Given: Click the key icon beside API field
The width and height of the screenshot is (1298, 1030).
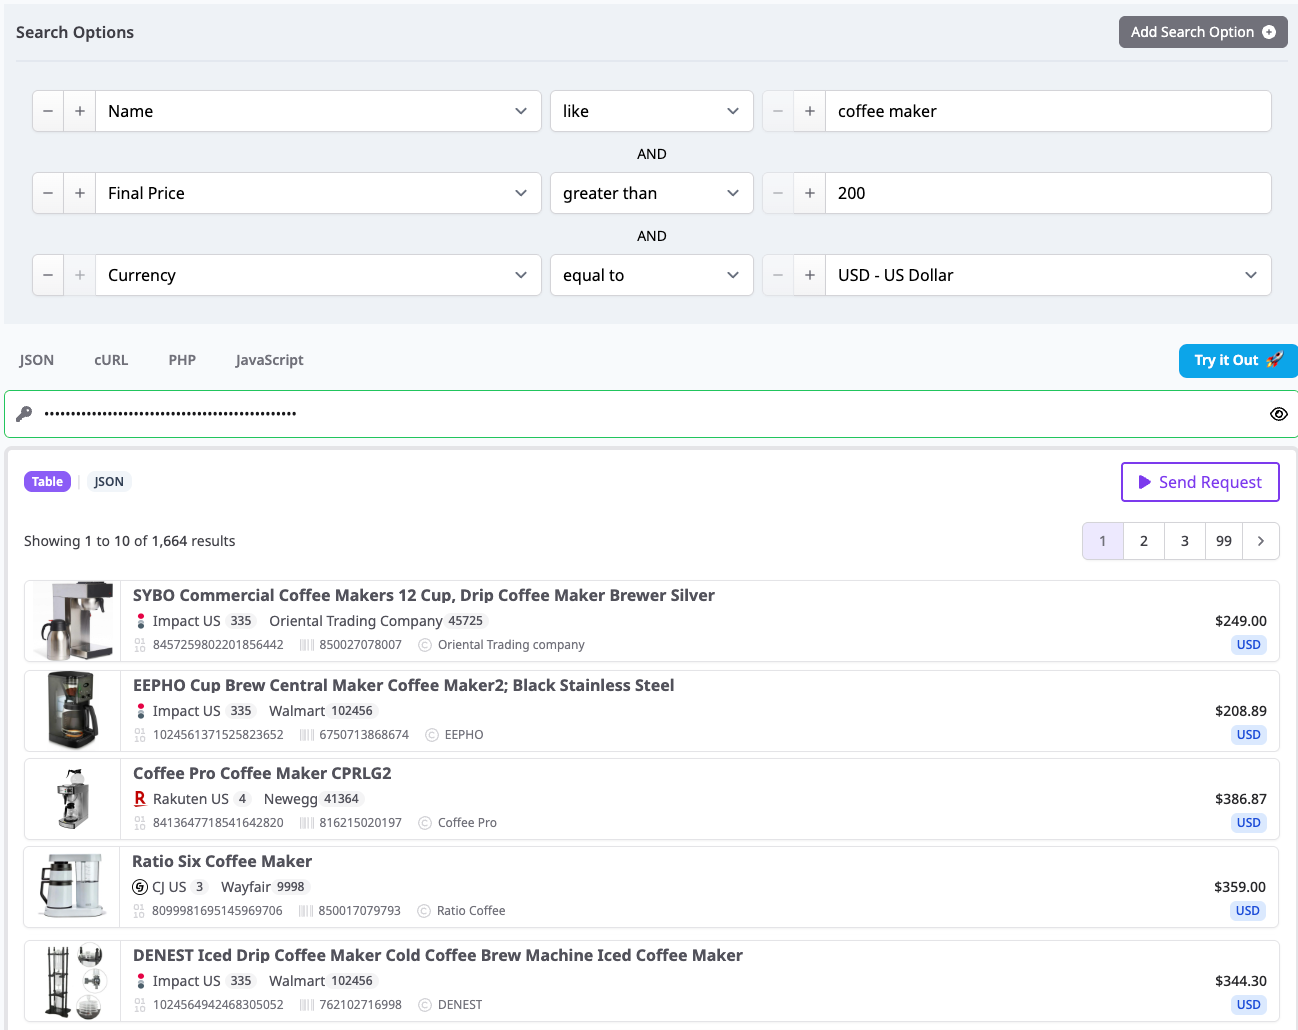Looking at the screenshot, I should coord(24,414).
